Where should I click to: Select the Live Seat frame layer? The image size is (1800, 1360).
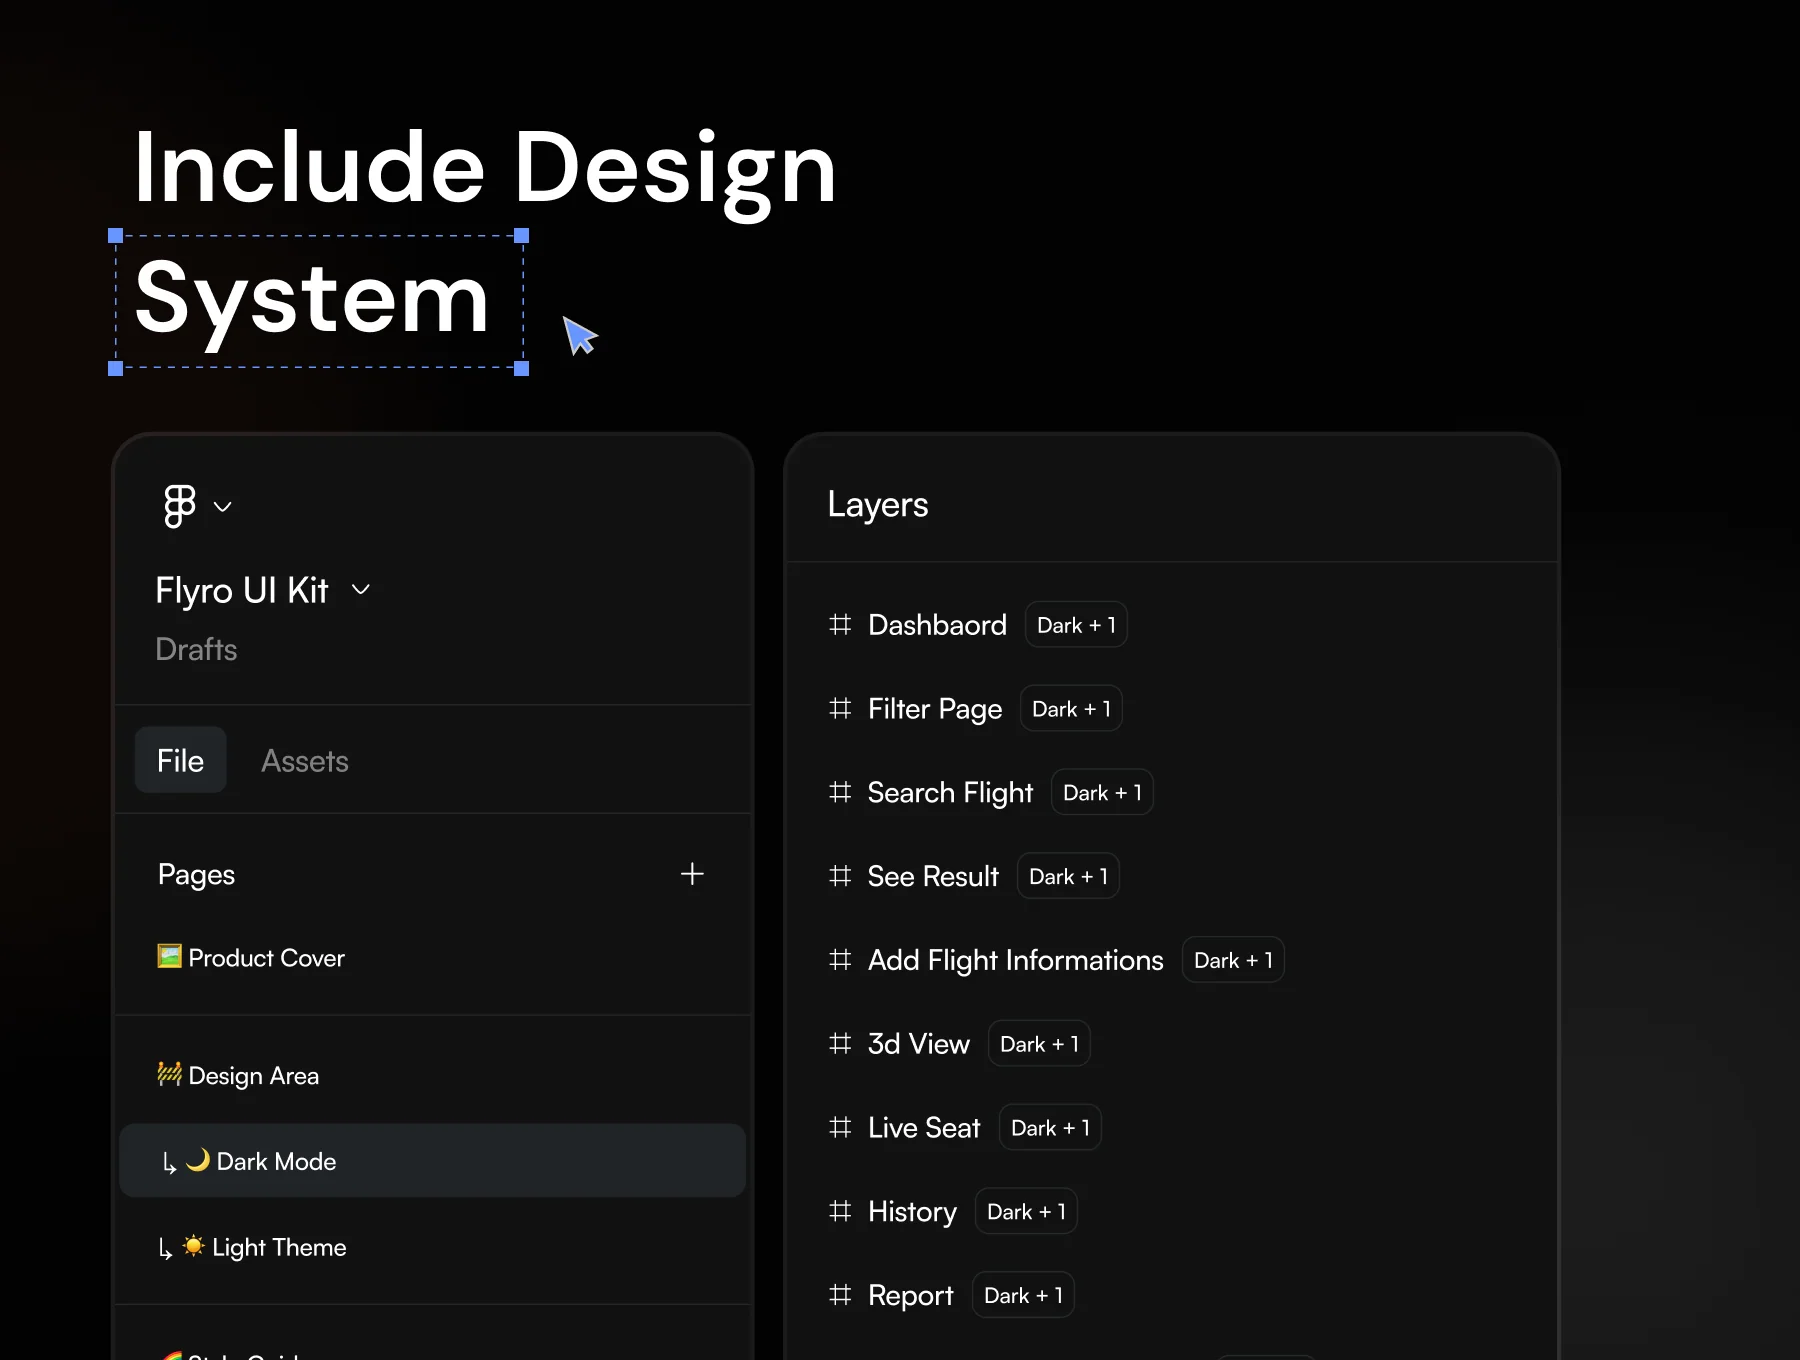click(x=924, y=1128)
